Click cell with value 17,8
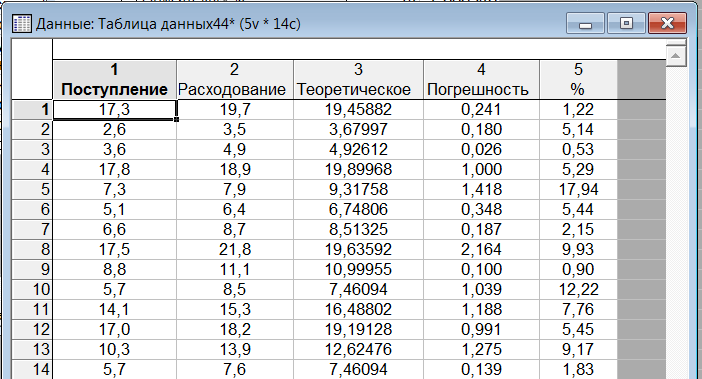 click(x=115, y=170)
